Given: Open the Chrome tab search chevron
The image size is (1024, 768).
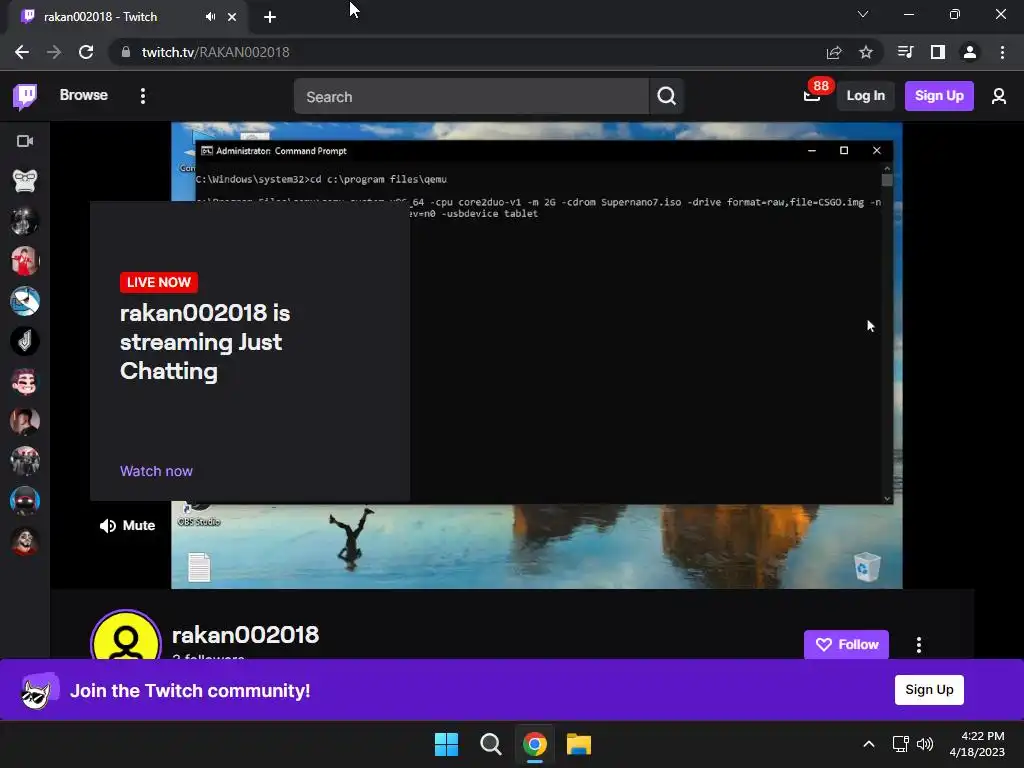Looking at the screenshot, I should point(863,14).
